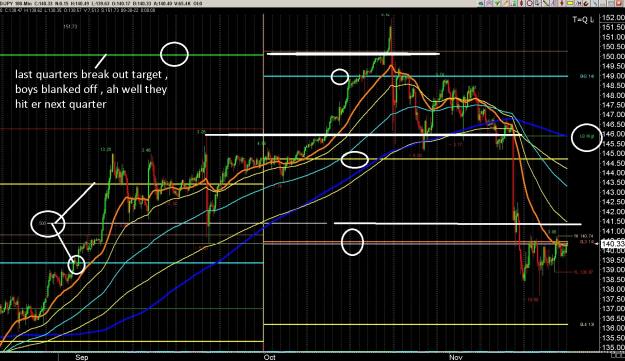The image size is (625, 361).
Task: Click the Sep month label on time axis
Action: (x=82, y=357)
